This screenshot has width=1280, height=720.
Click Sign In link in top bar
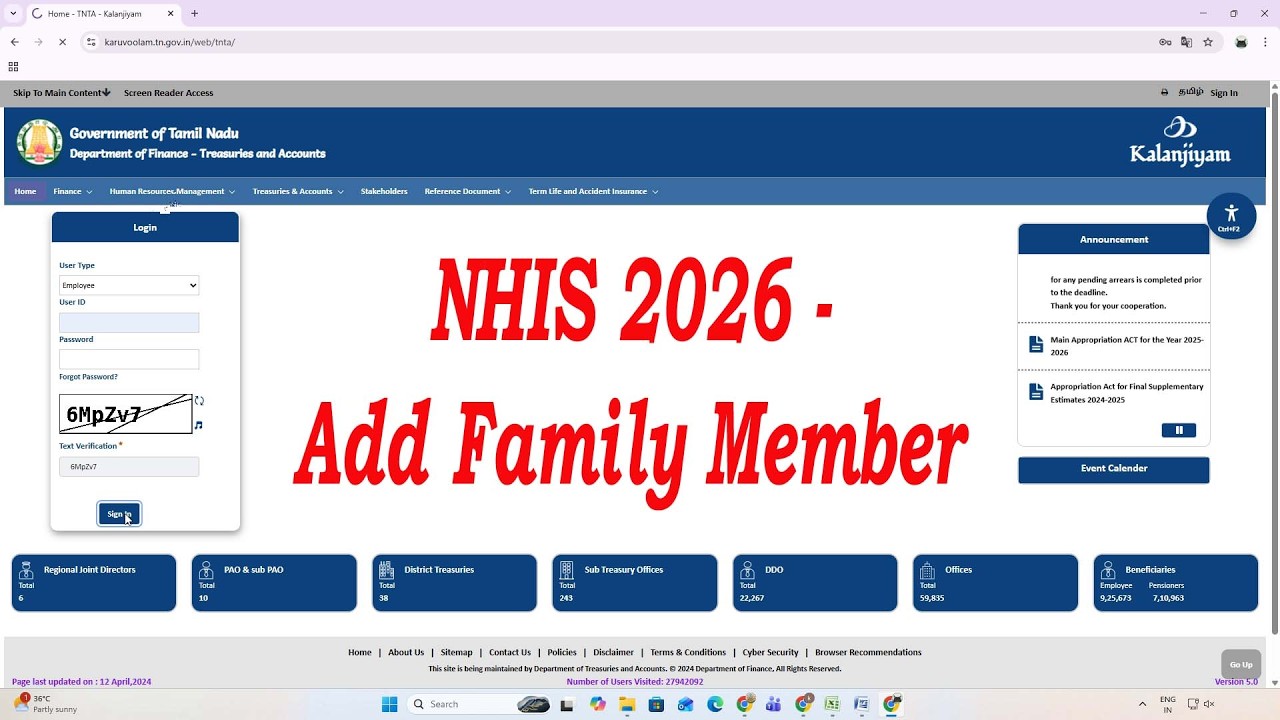pyautogui.click(x=1224, y=93)
